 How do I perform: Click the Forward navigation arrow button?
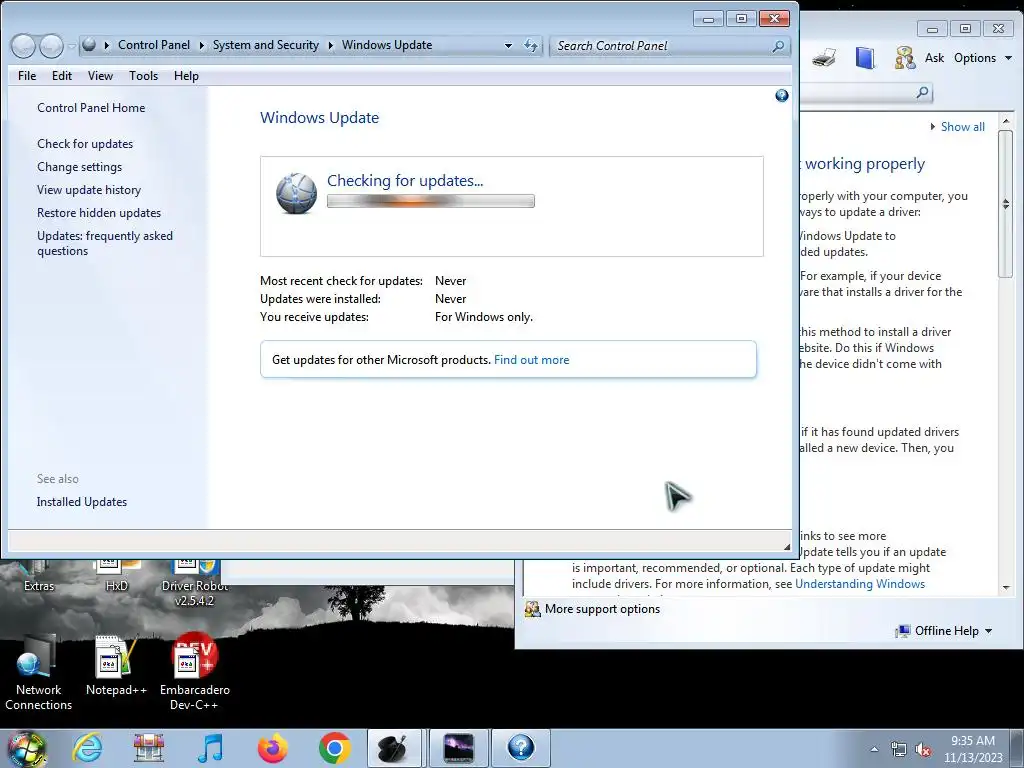tap(51, 46)
